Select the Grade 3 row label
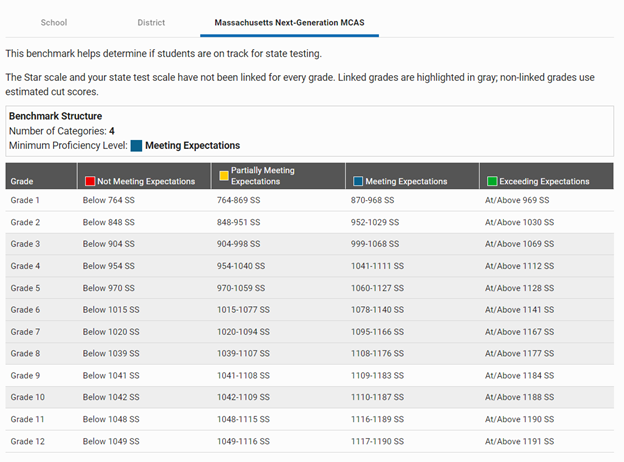The width and height of the screenshot is (624, 462). point(25,244)
